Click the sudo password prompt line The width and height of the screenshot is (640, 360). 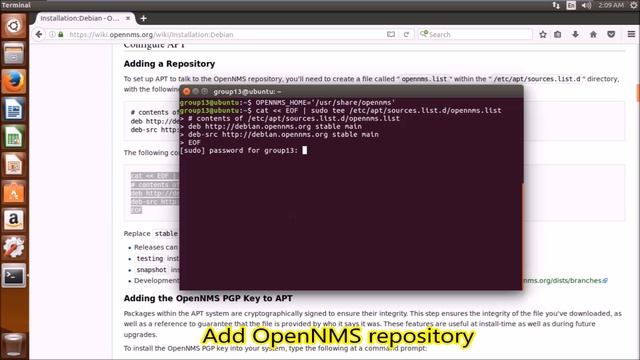point(243,150)
